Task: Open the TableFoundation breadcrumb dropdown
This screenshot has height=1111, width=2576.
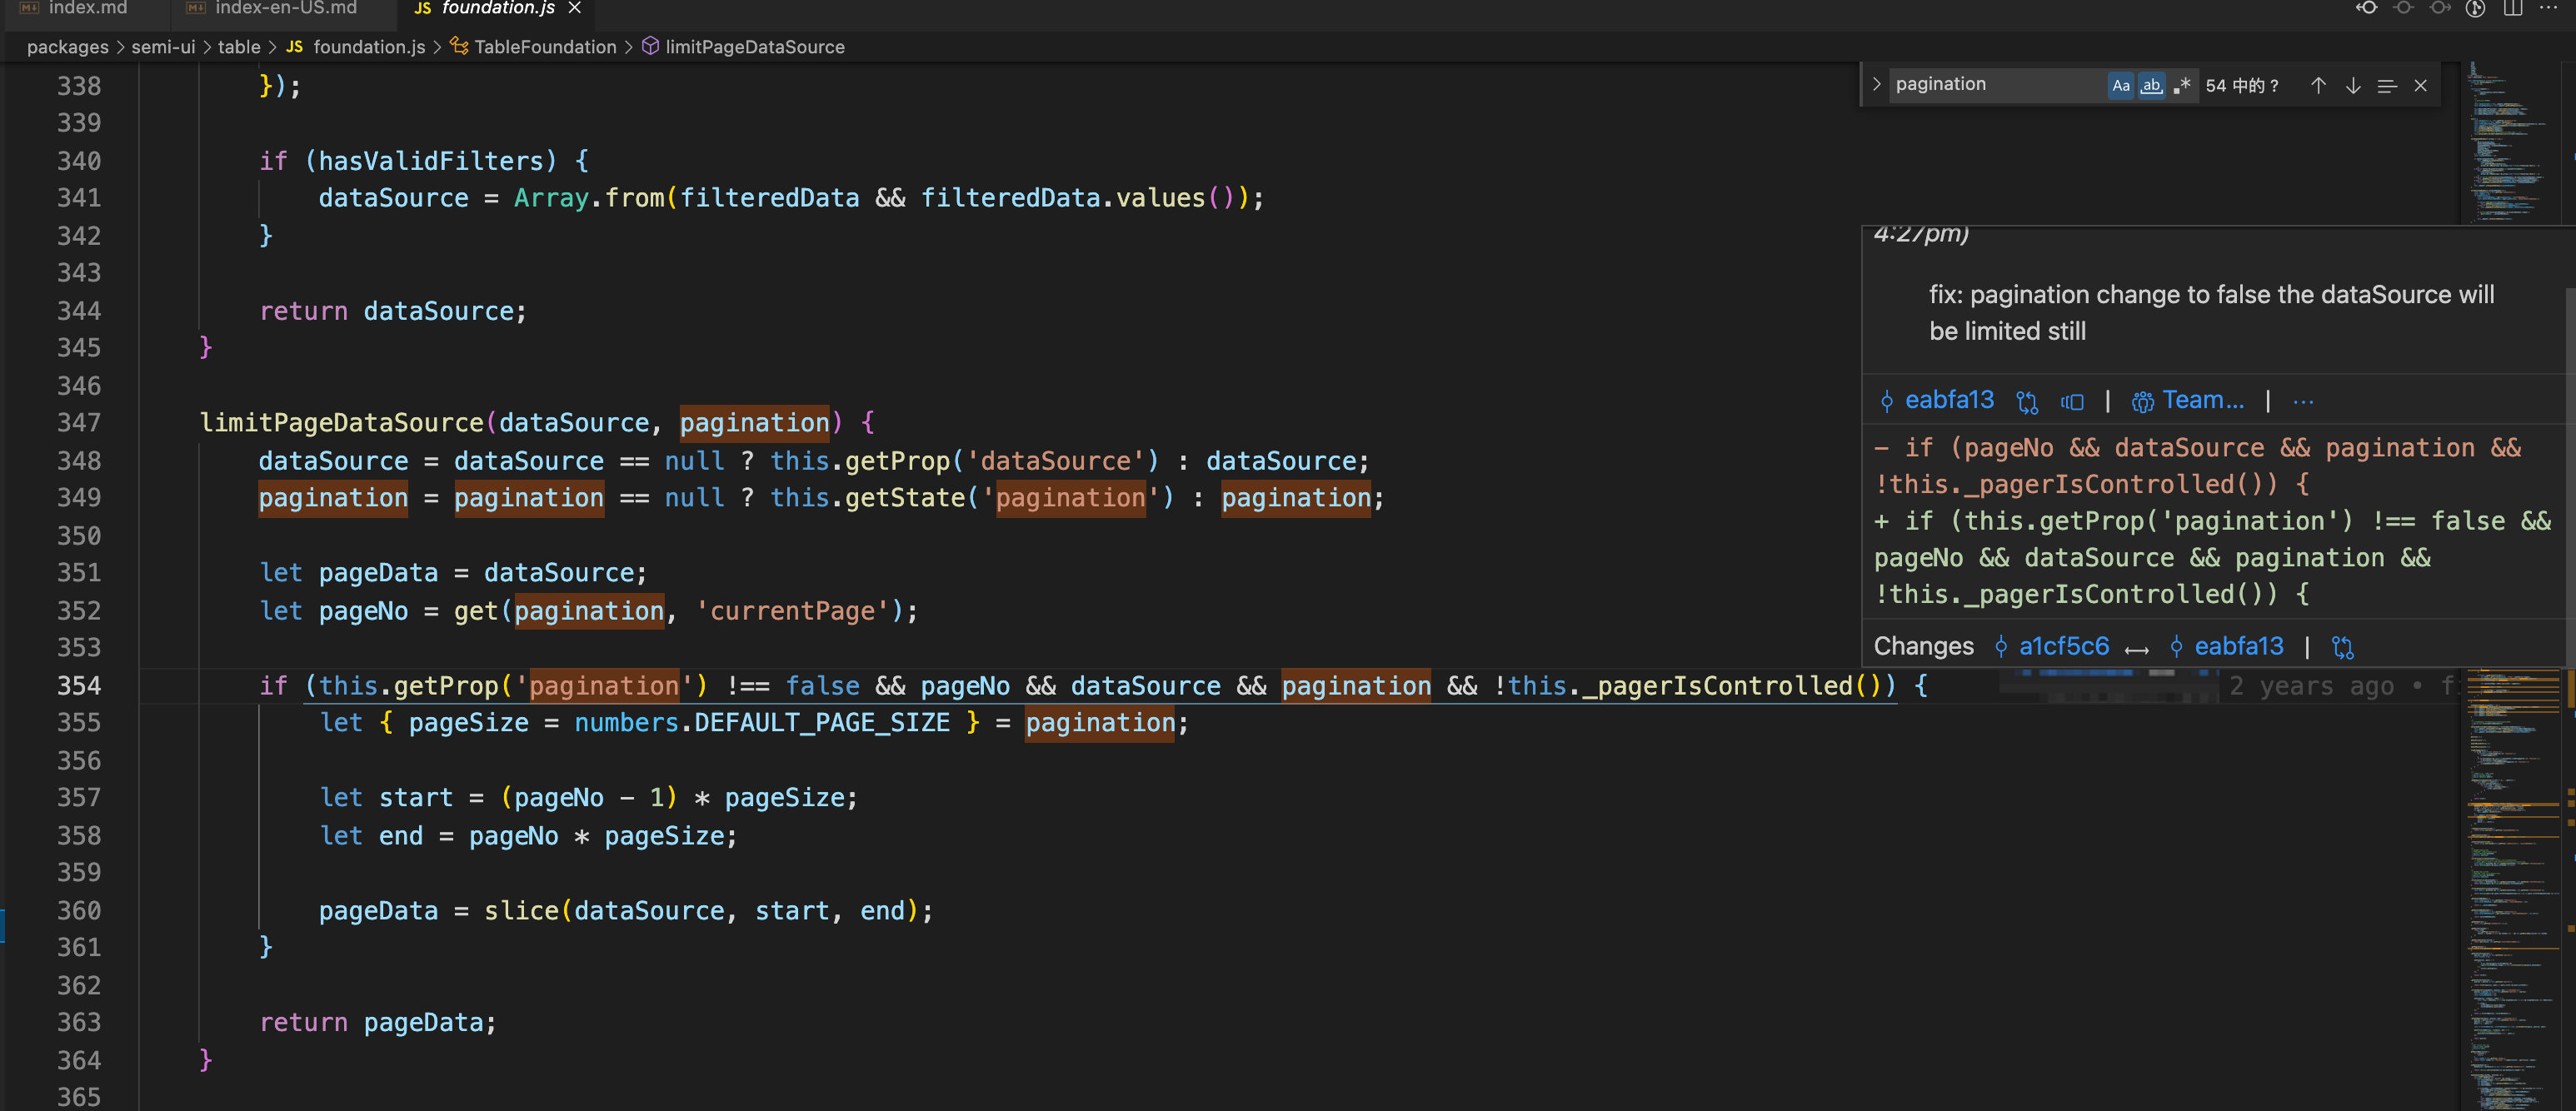Action: click(545, 47)
